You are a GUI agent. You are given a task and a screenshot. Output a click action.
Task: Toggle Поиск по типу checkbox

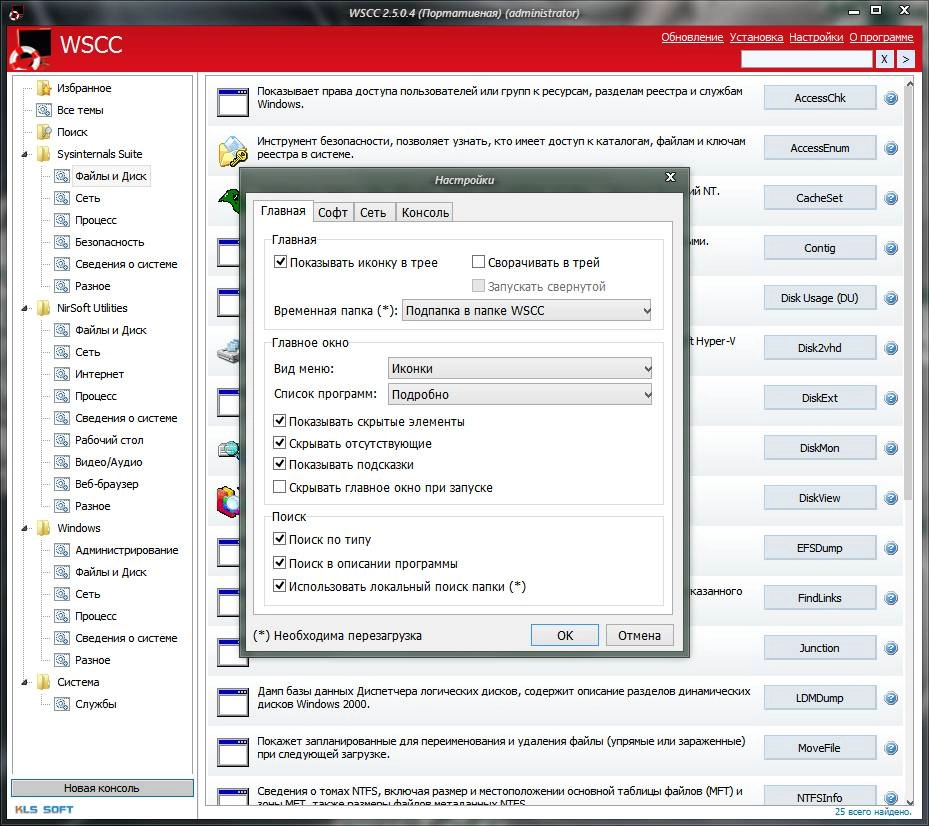[279, 539]
